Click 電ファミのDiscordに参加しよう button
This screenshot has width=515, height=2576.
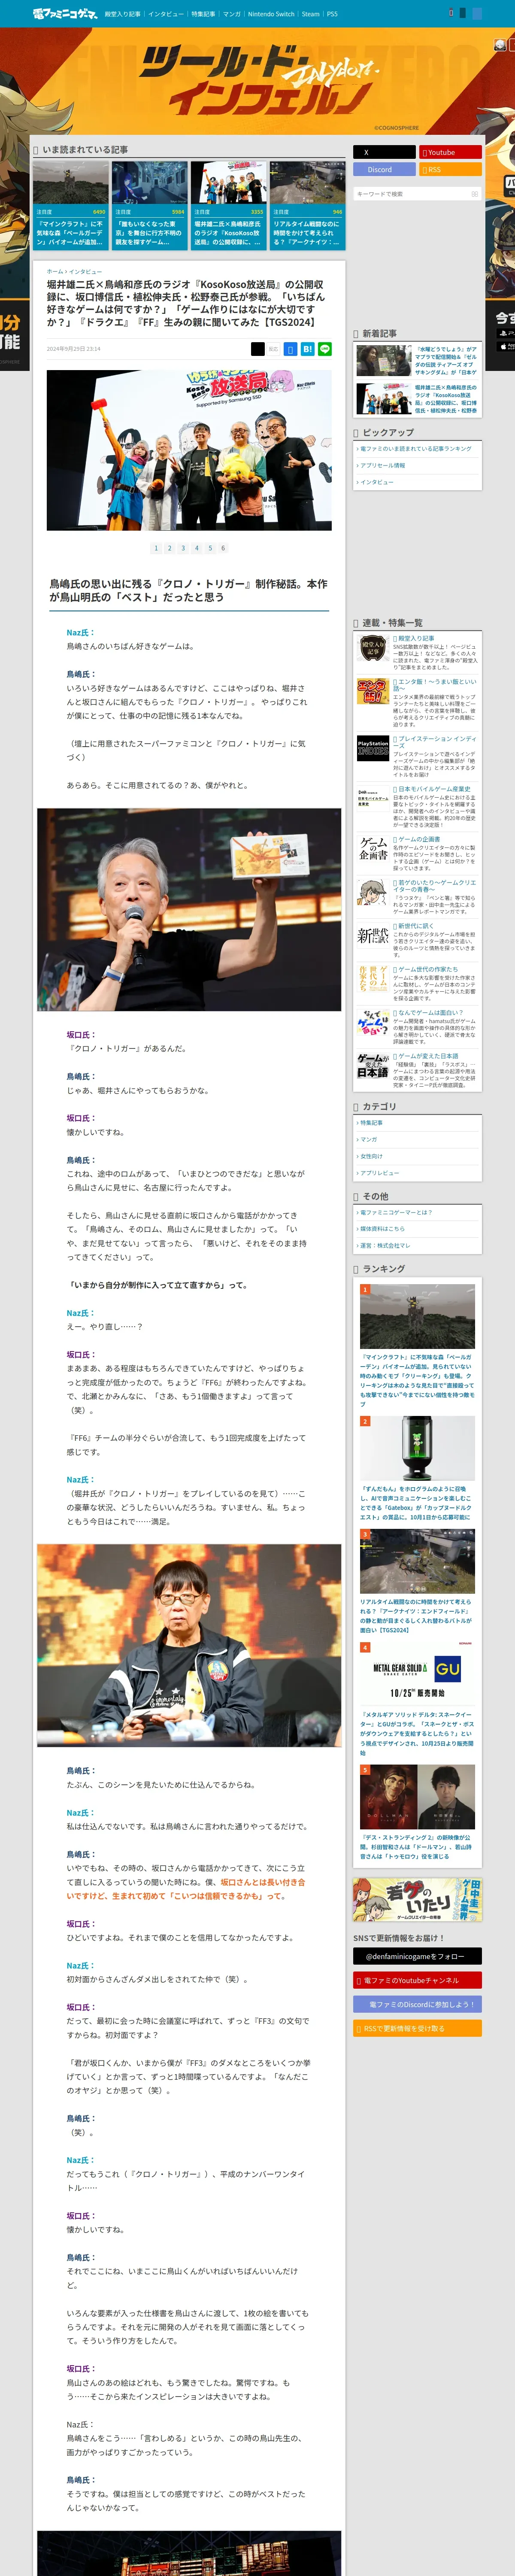tap(417, 2004)
